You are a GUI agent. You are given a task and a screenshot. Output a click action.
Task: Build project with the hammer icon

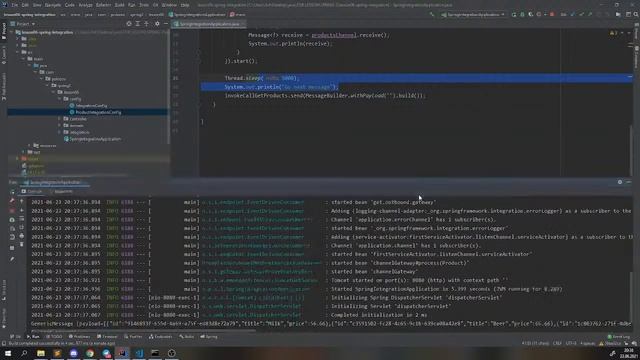432,14
